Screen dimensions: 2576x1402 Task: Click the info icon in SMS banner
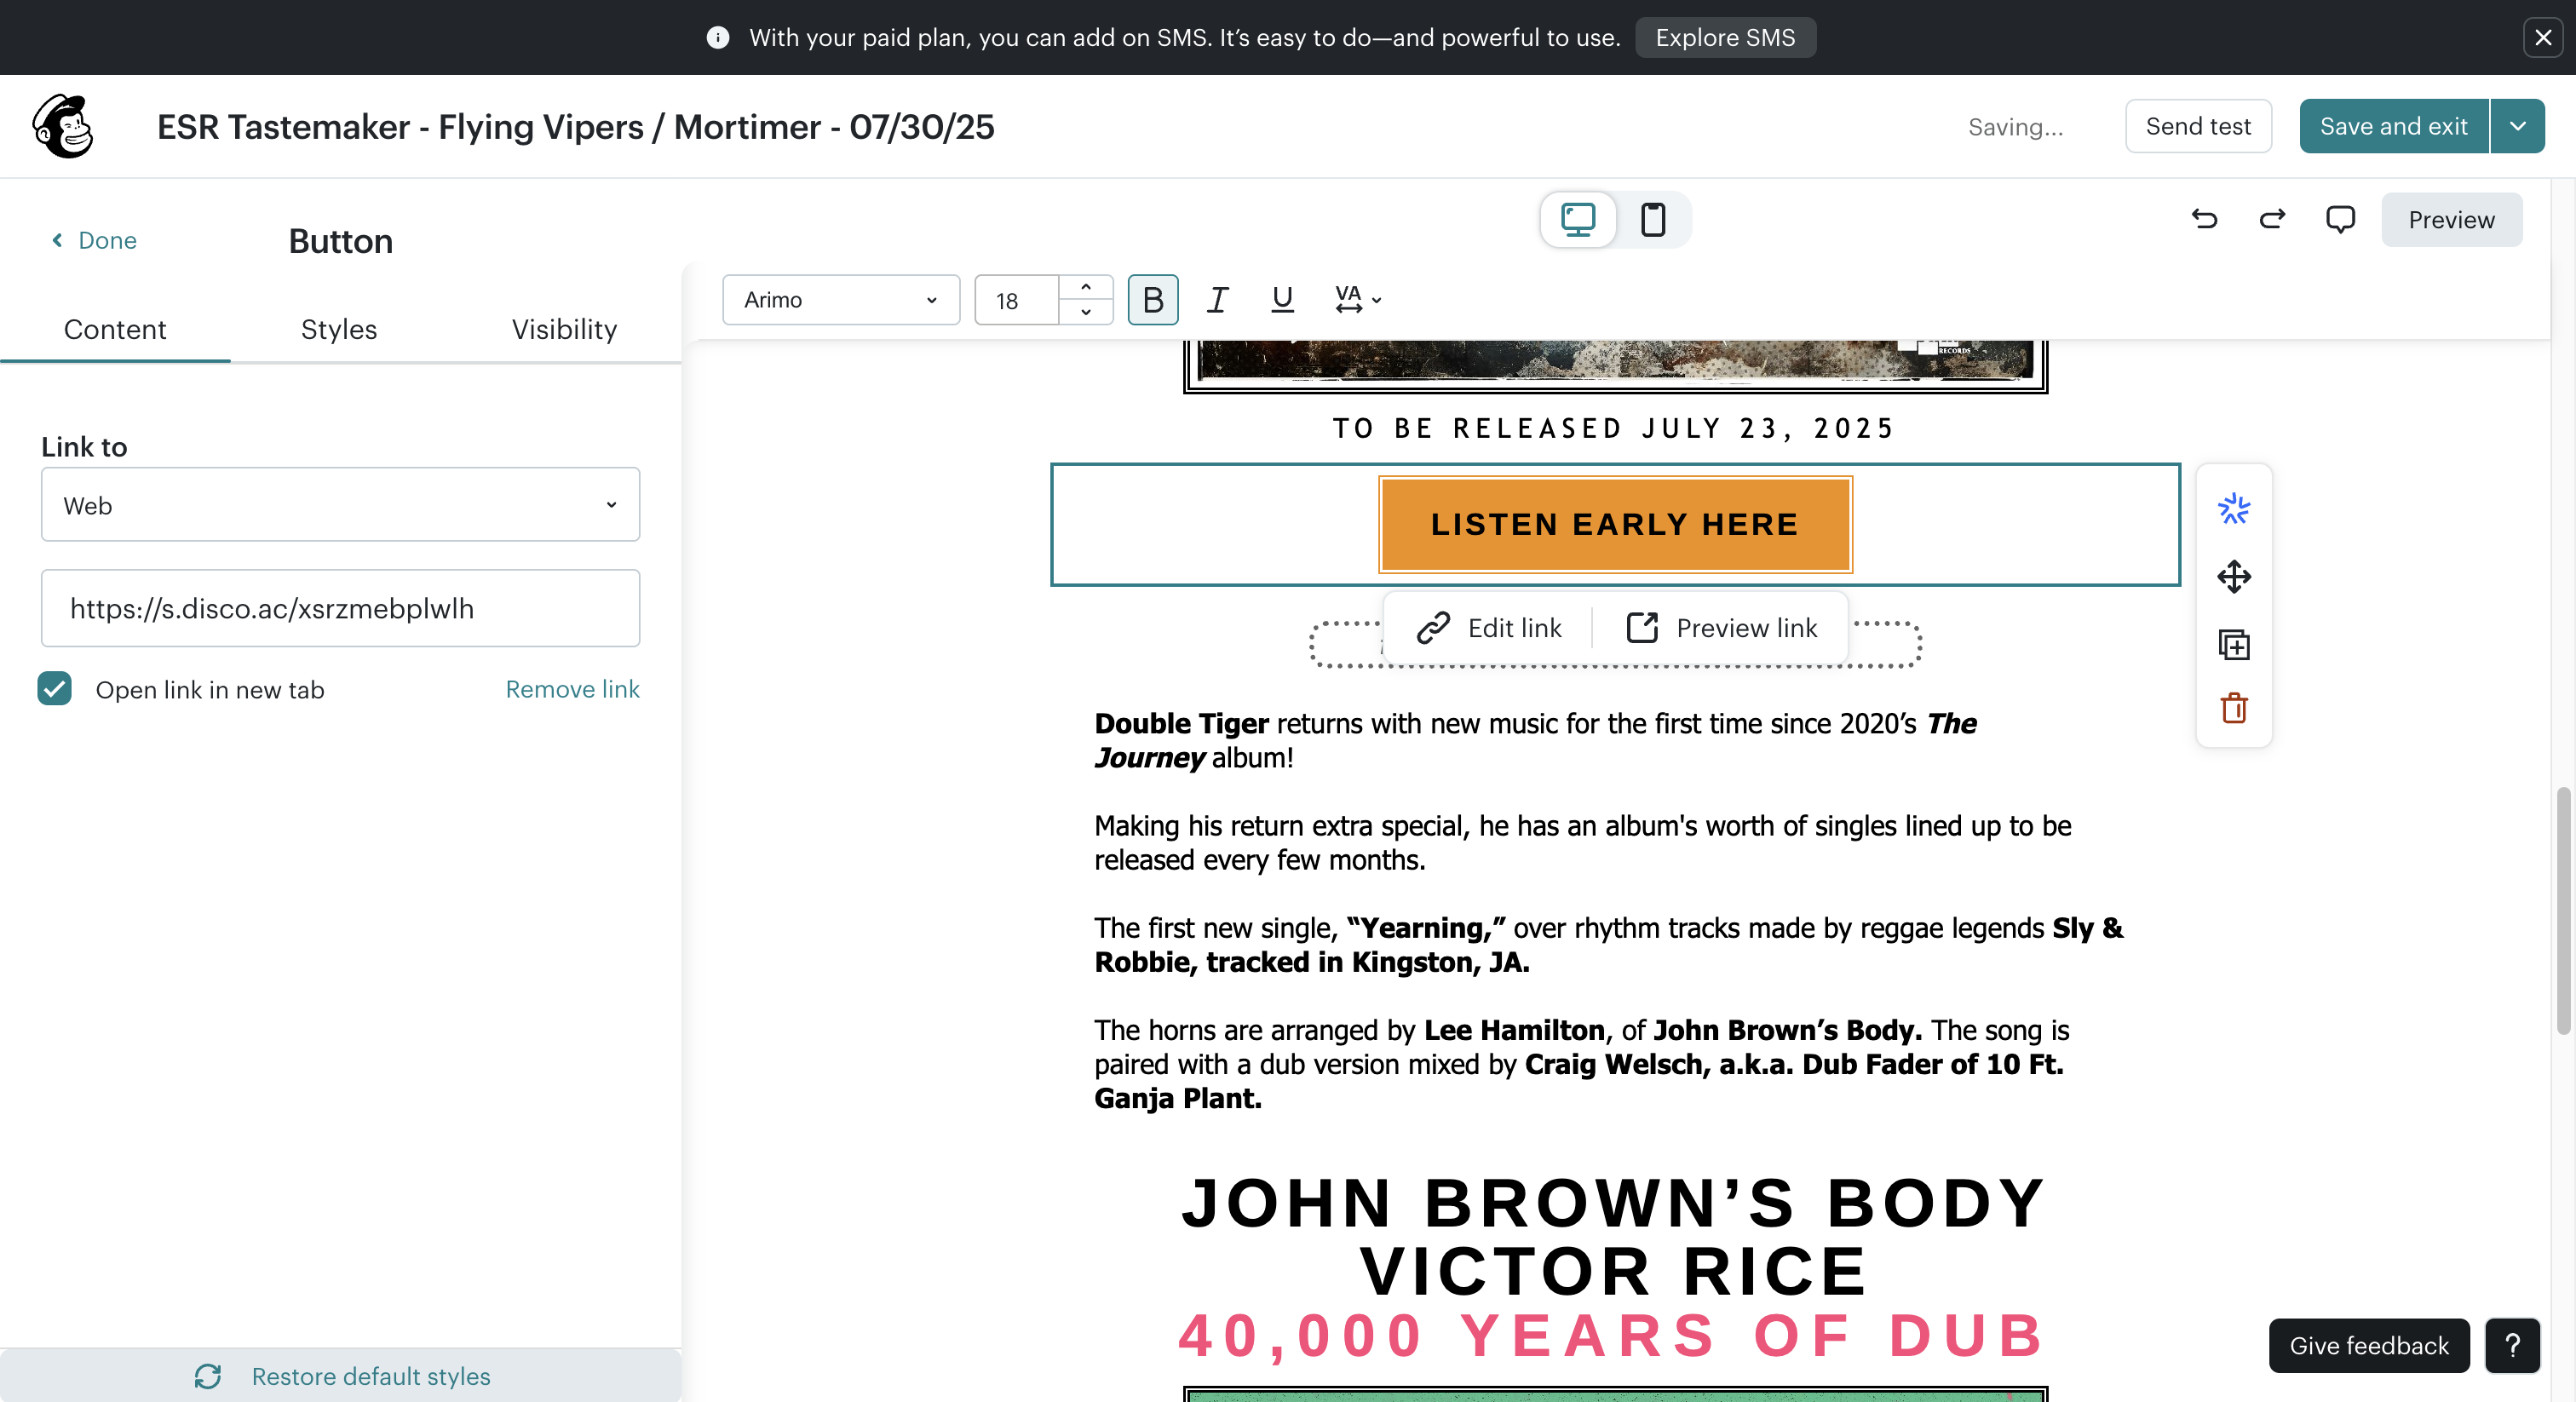pyautogui.click(x=718, y=38)
